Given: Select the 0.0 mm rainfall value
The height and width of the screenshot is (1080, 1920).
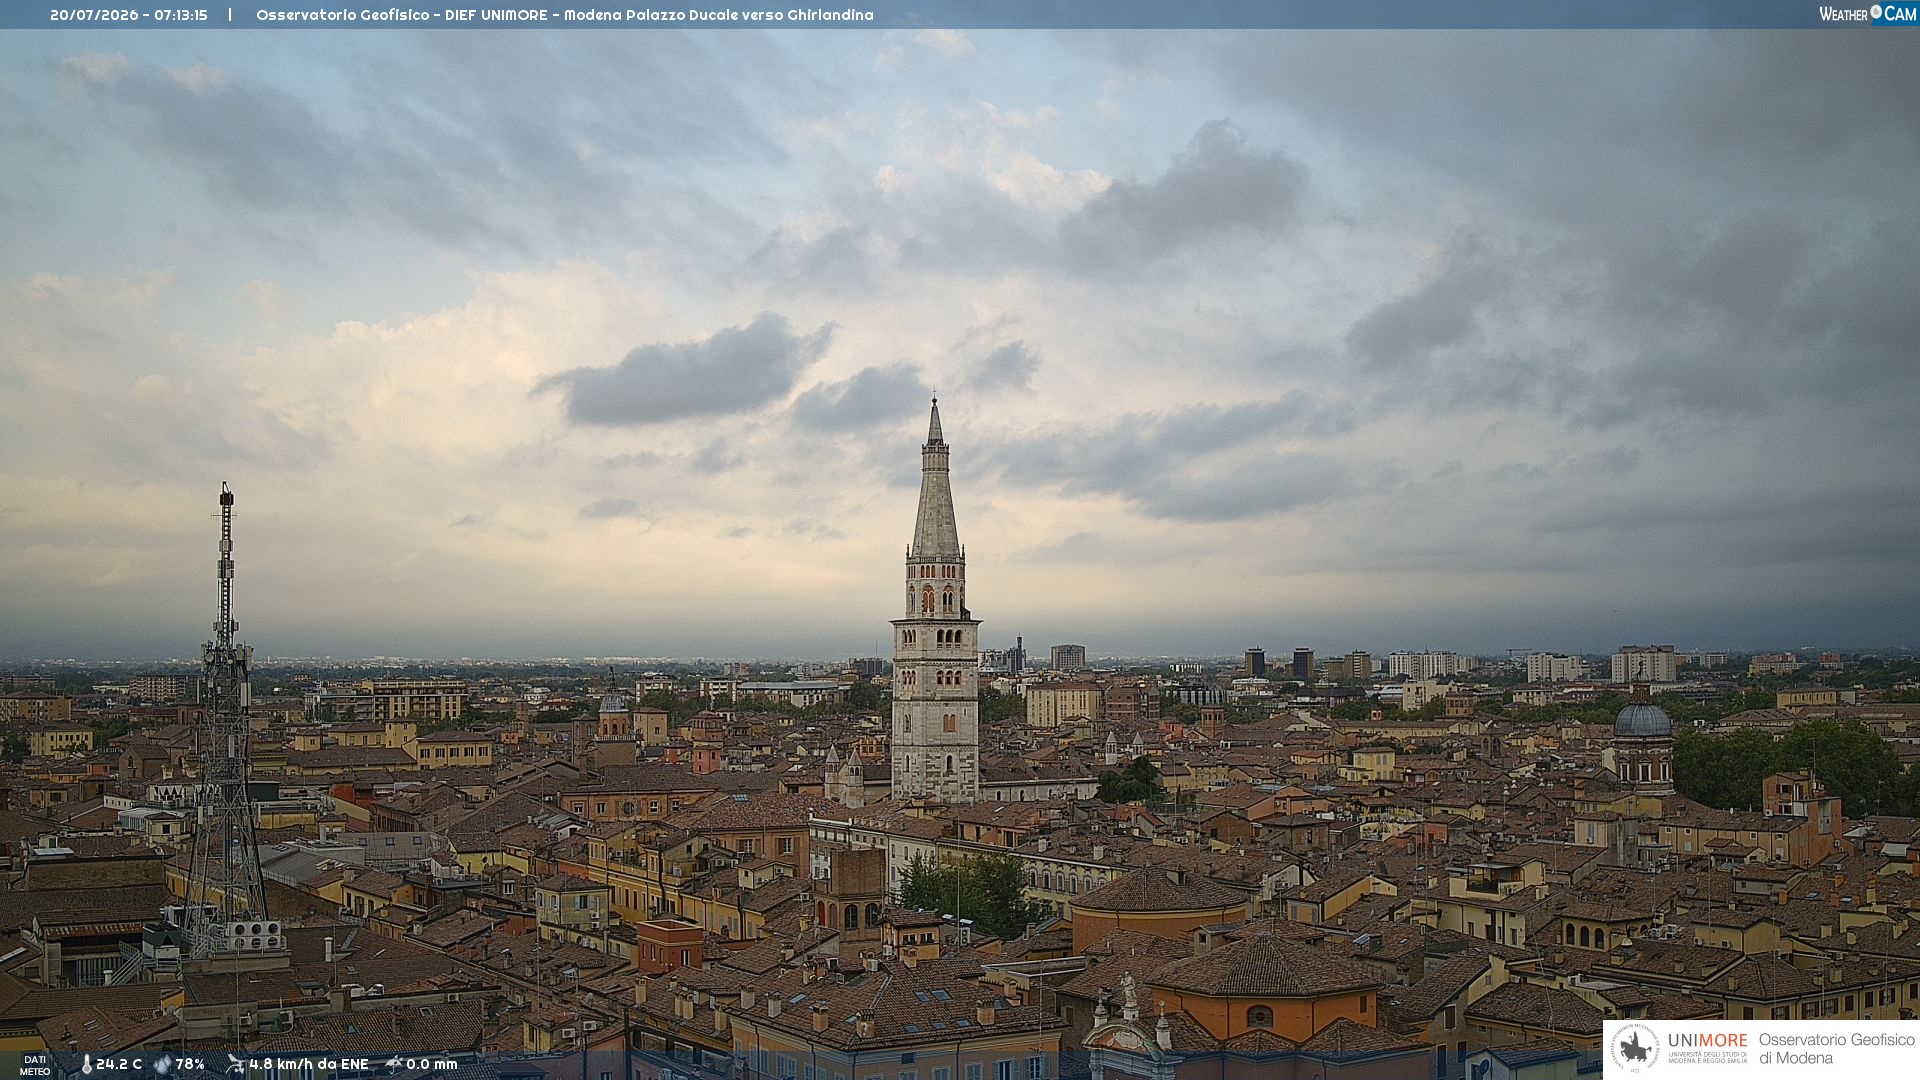Looking at the screenshot, I should (432, 1064).
